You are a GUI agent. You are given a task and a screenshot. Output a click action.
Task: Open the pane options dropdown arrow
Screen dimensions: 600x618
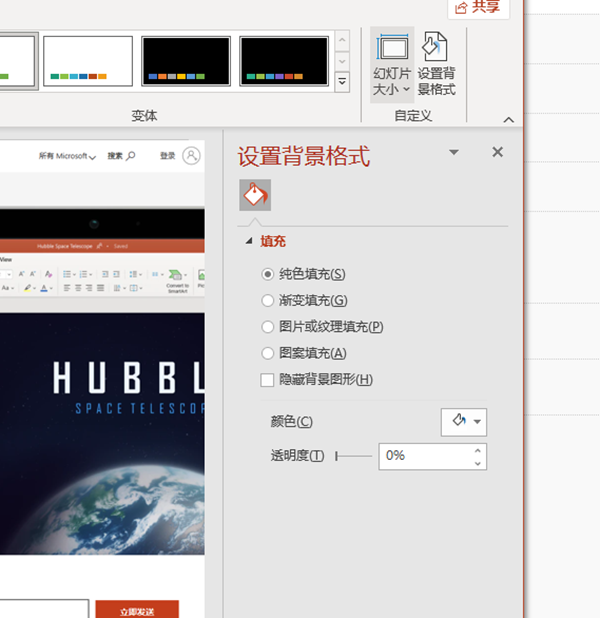tap(454, 152)
